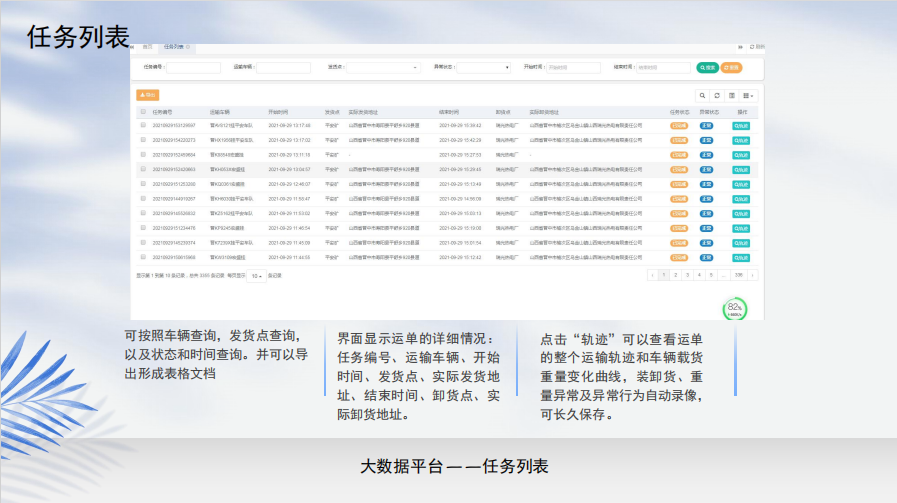897x503 pixels.
Task: Switch to the 首页 tab
Action: (147, 47)
